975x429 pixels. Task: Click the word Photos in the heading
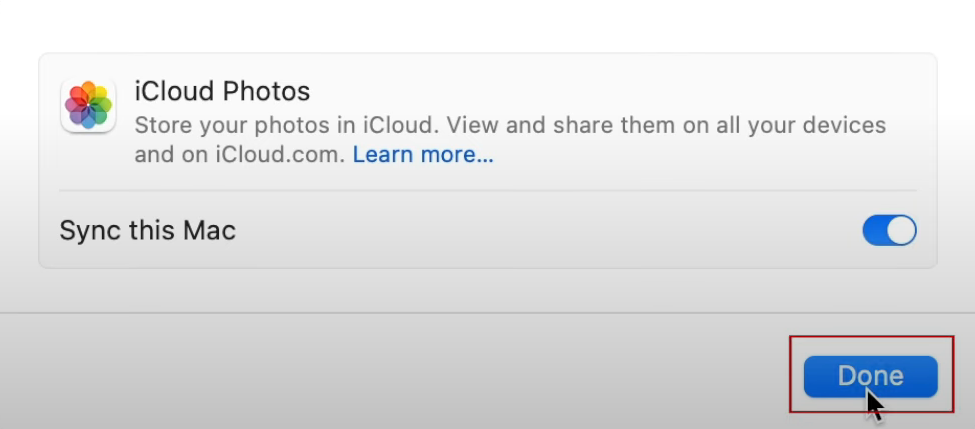[x=266, y=92]
